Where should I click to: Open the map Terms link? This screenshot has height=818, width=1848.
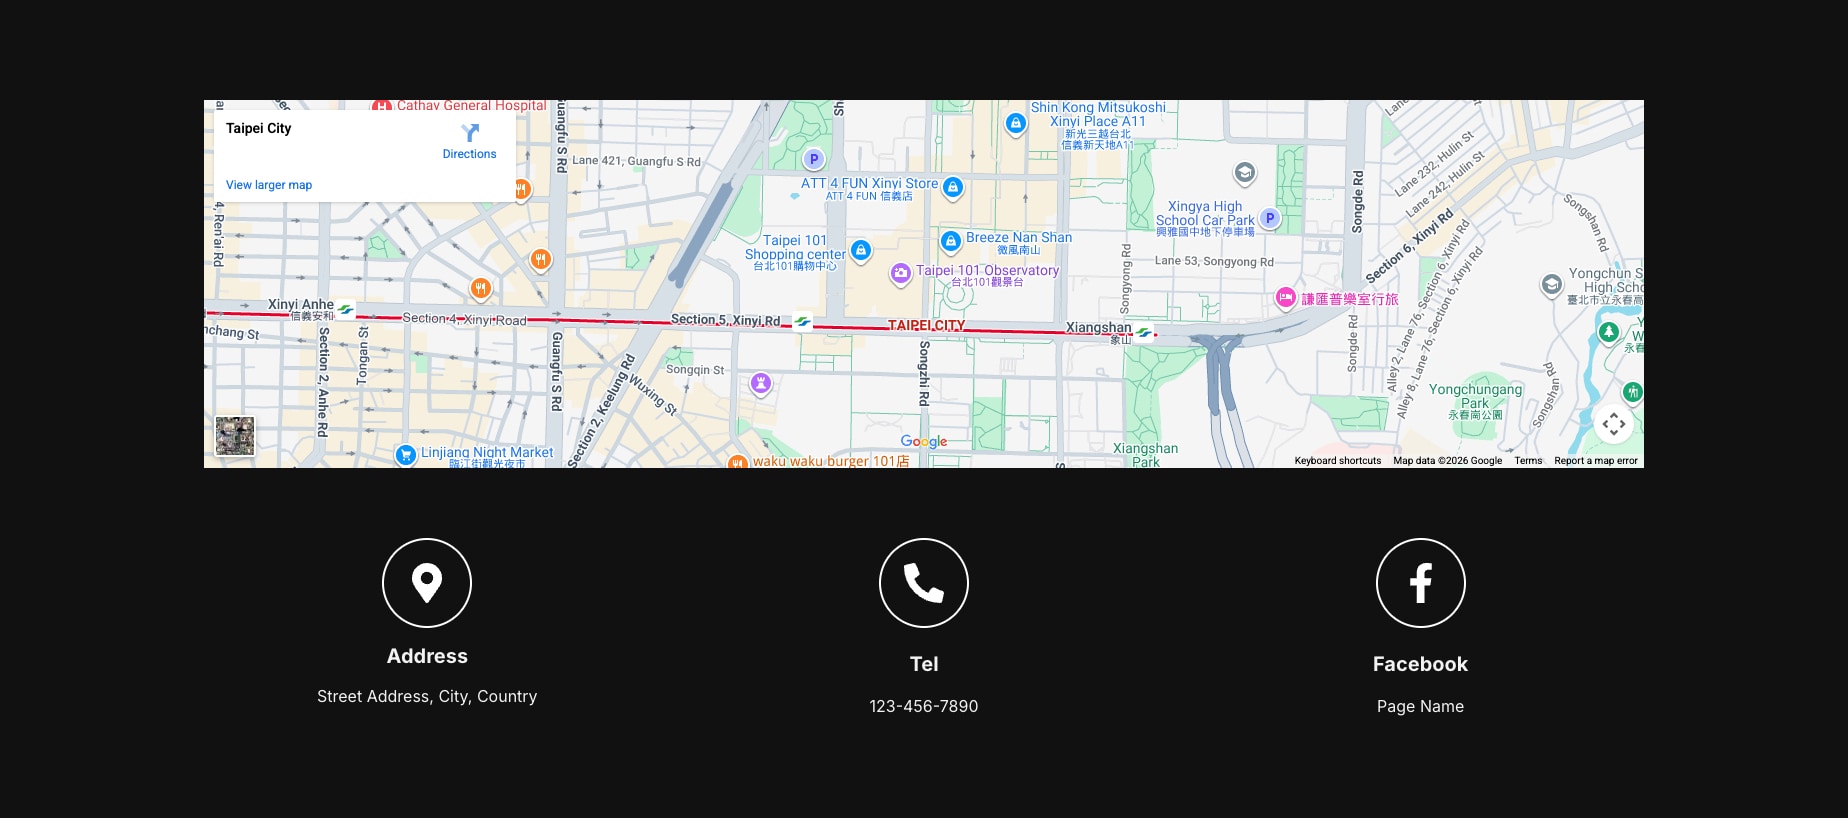[x=1527, y=461]
